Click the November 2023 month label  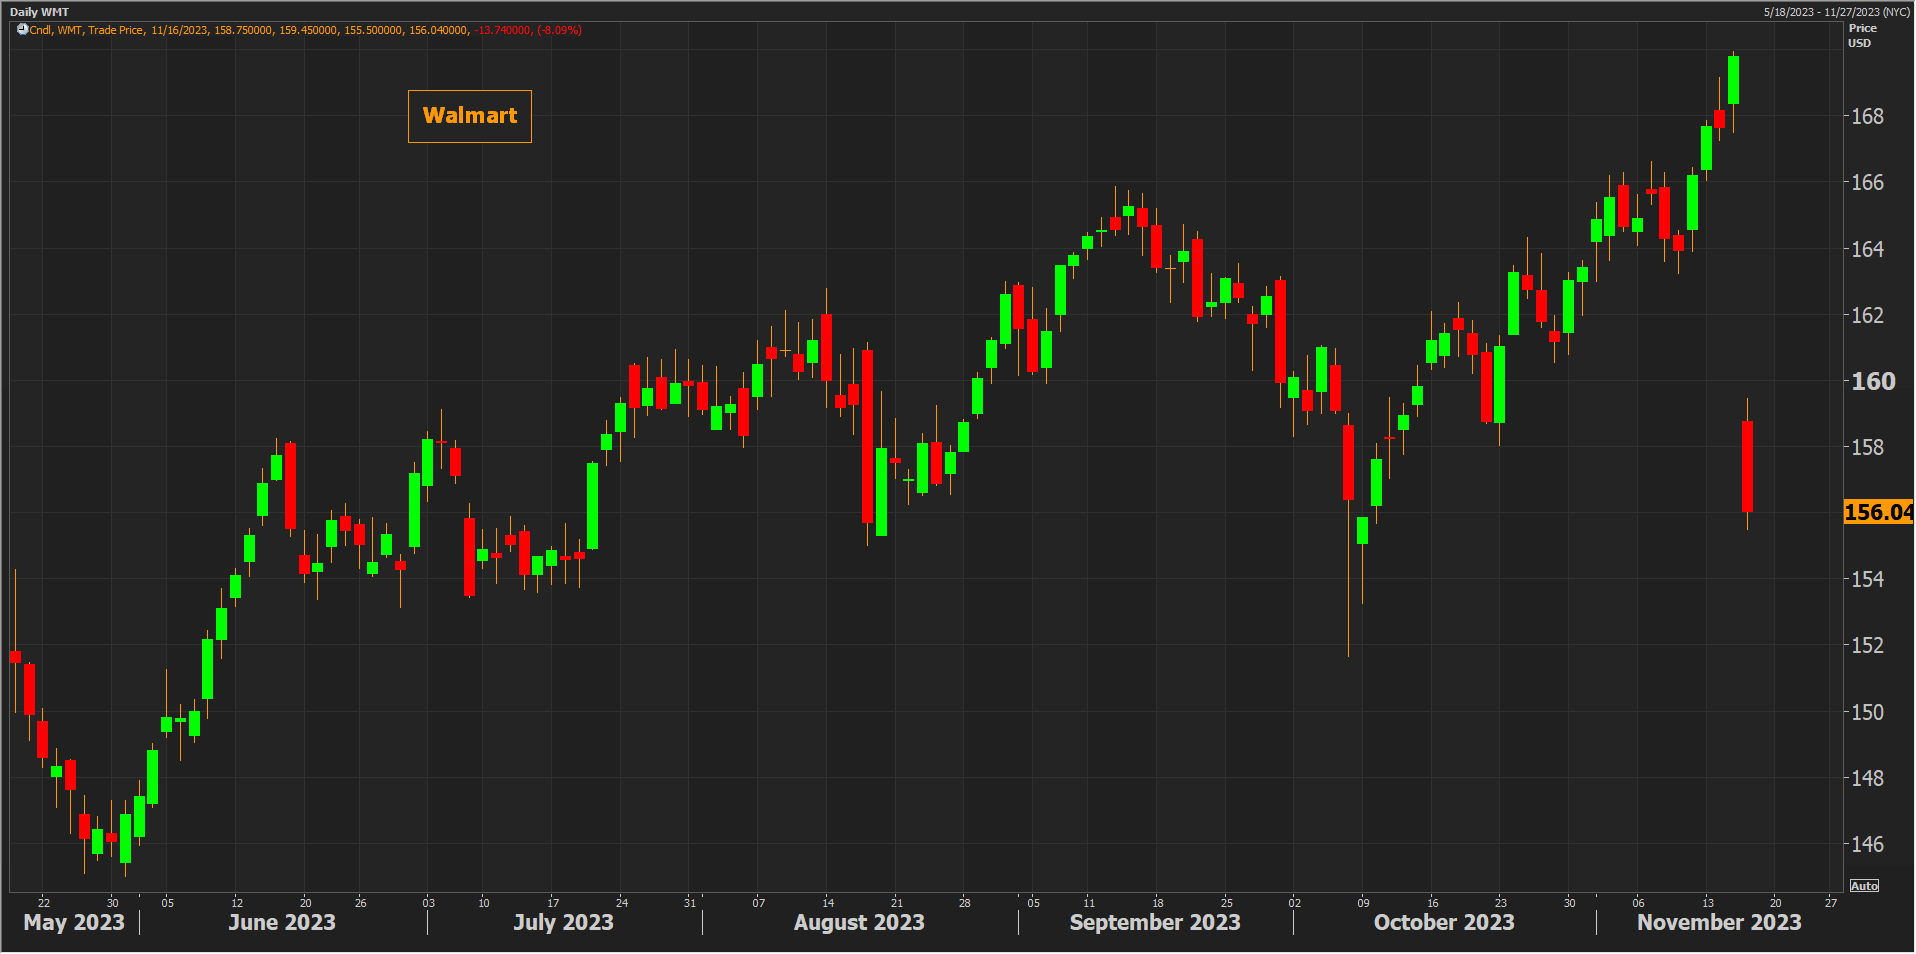(x=1719, y=922)
